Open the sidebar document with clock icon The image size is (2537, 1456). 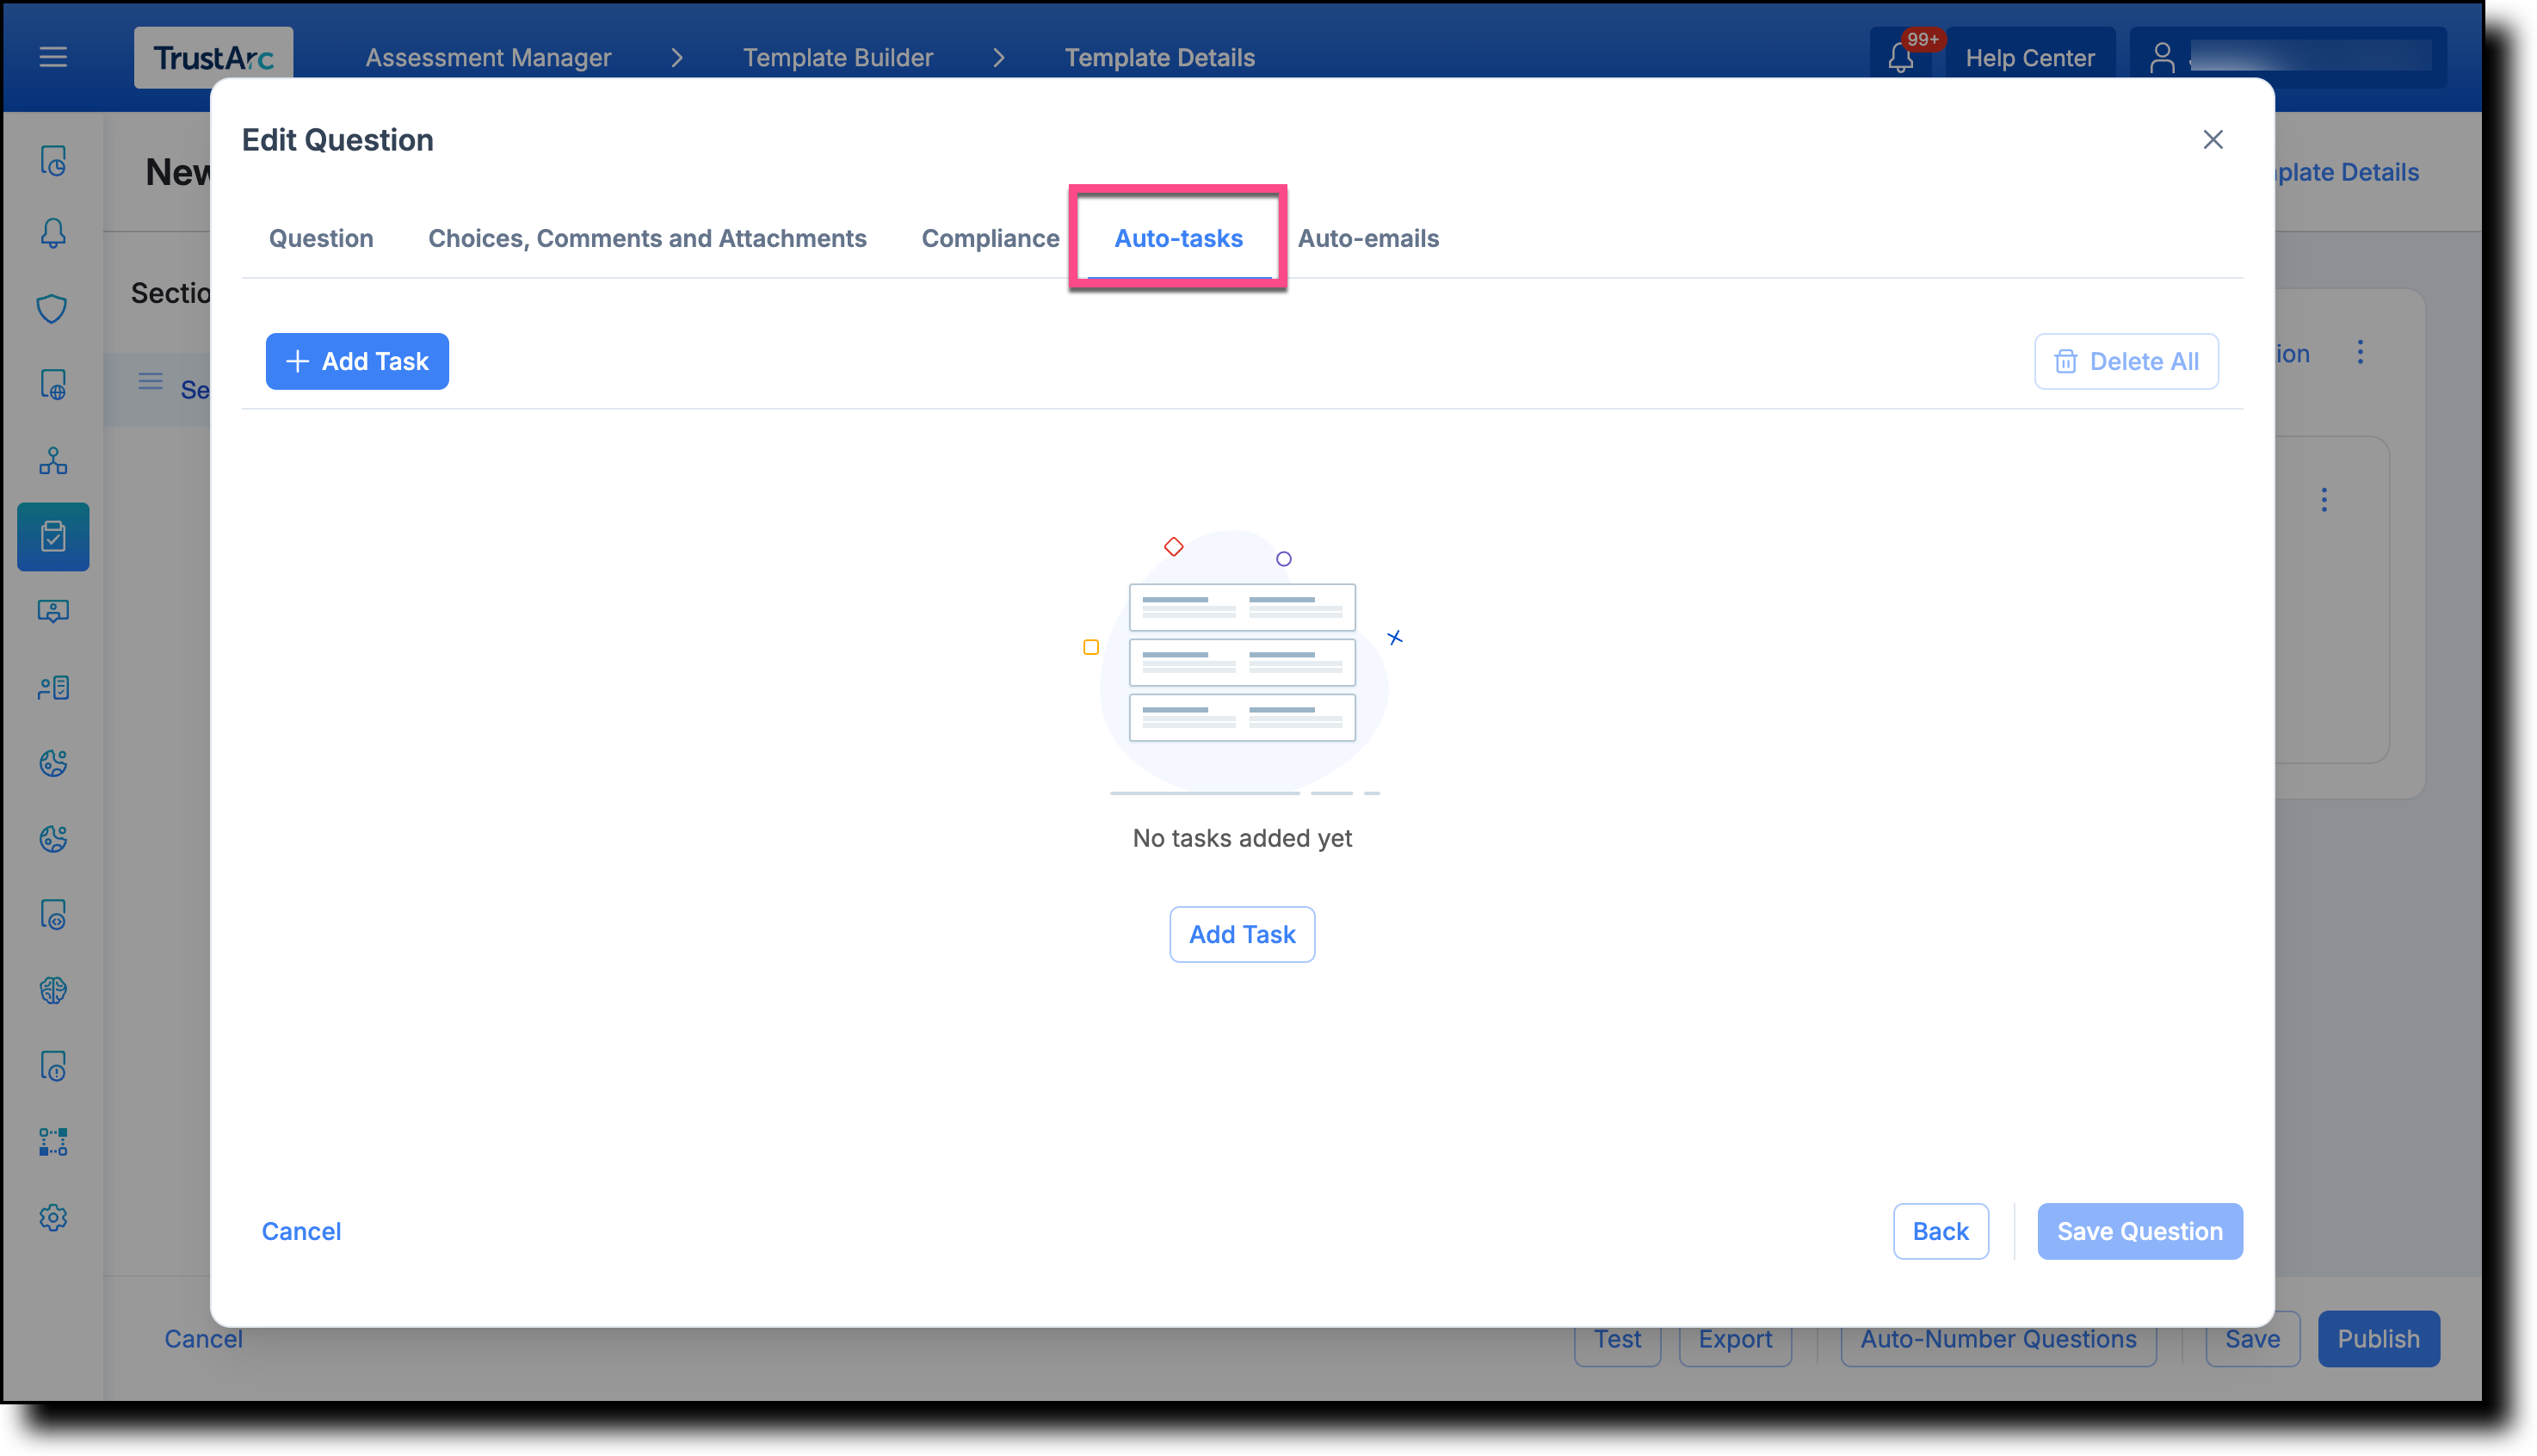point(53,160)
